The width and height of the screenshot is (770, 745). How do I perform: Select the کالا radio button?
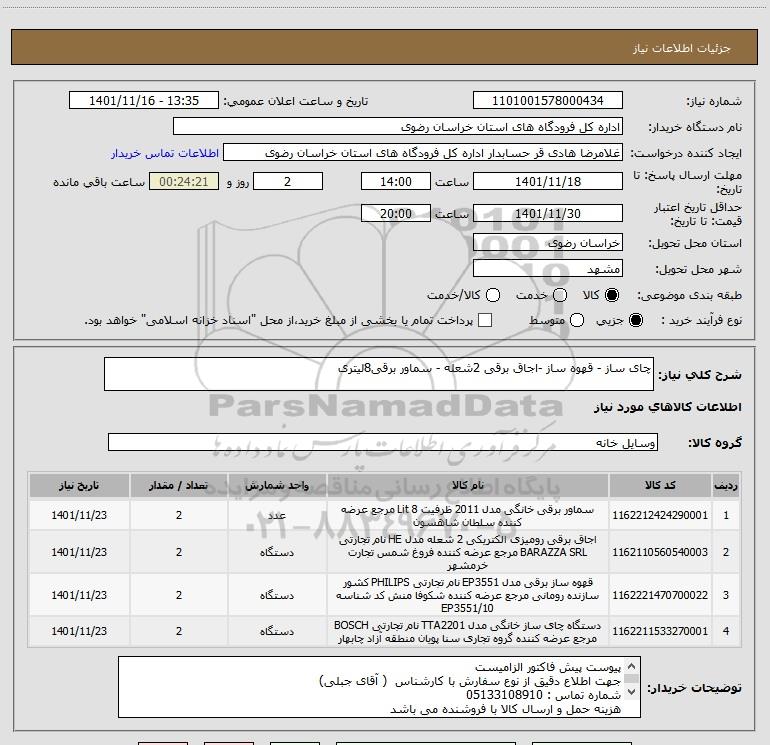pos(612,295)
